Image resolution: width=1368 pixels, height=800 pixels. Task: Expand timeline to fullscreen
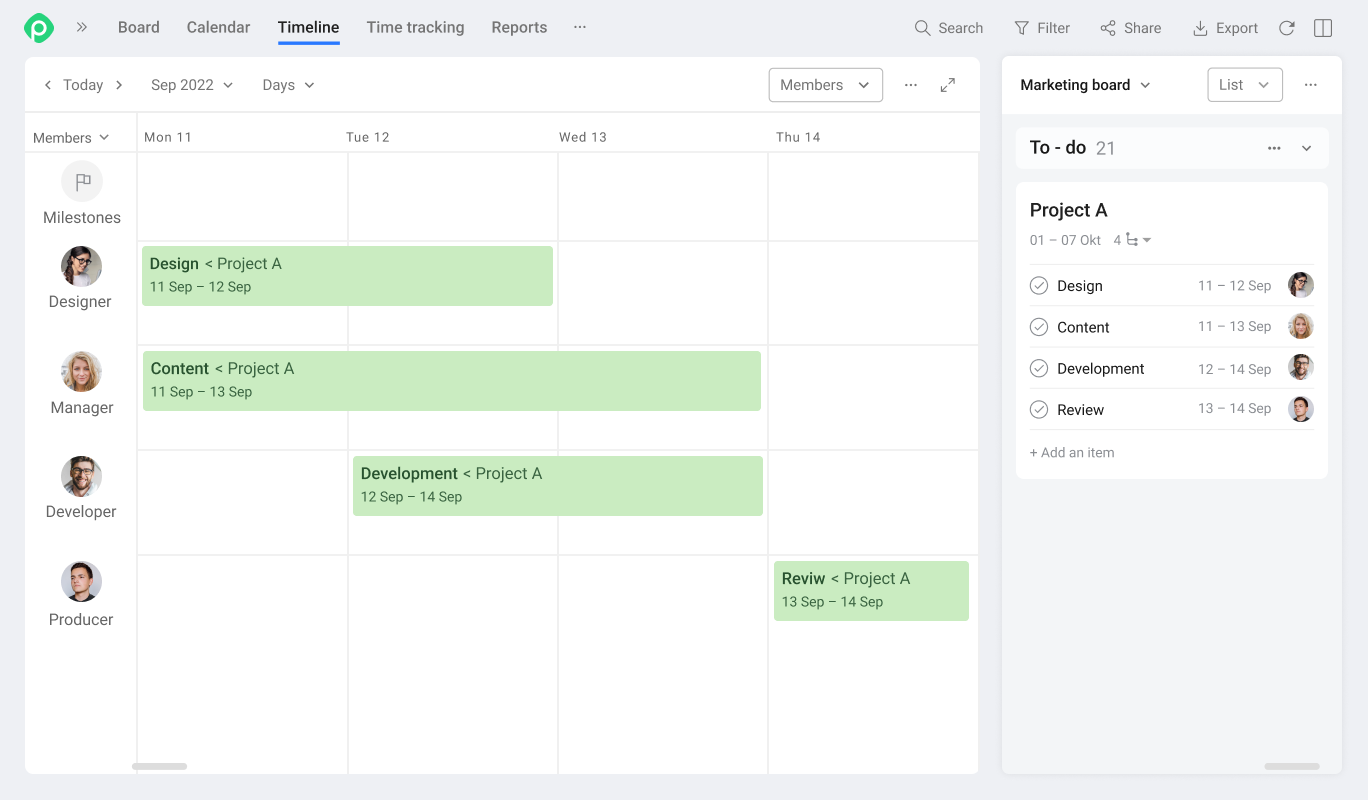tap(948, 85)
